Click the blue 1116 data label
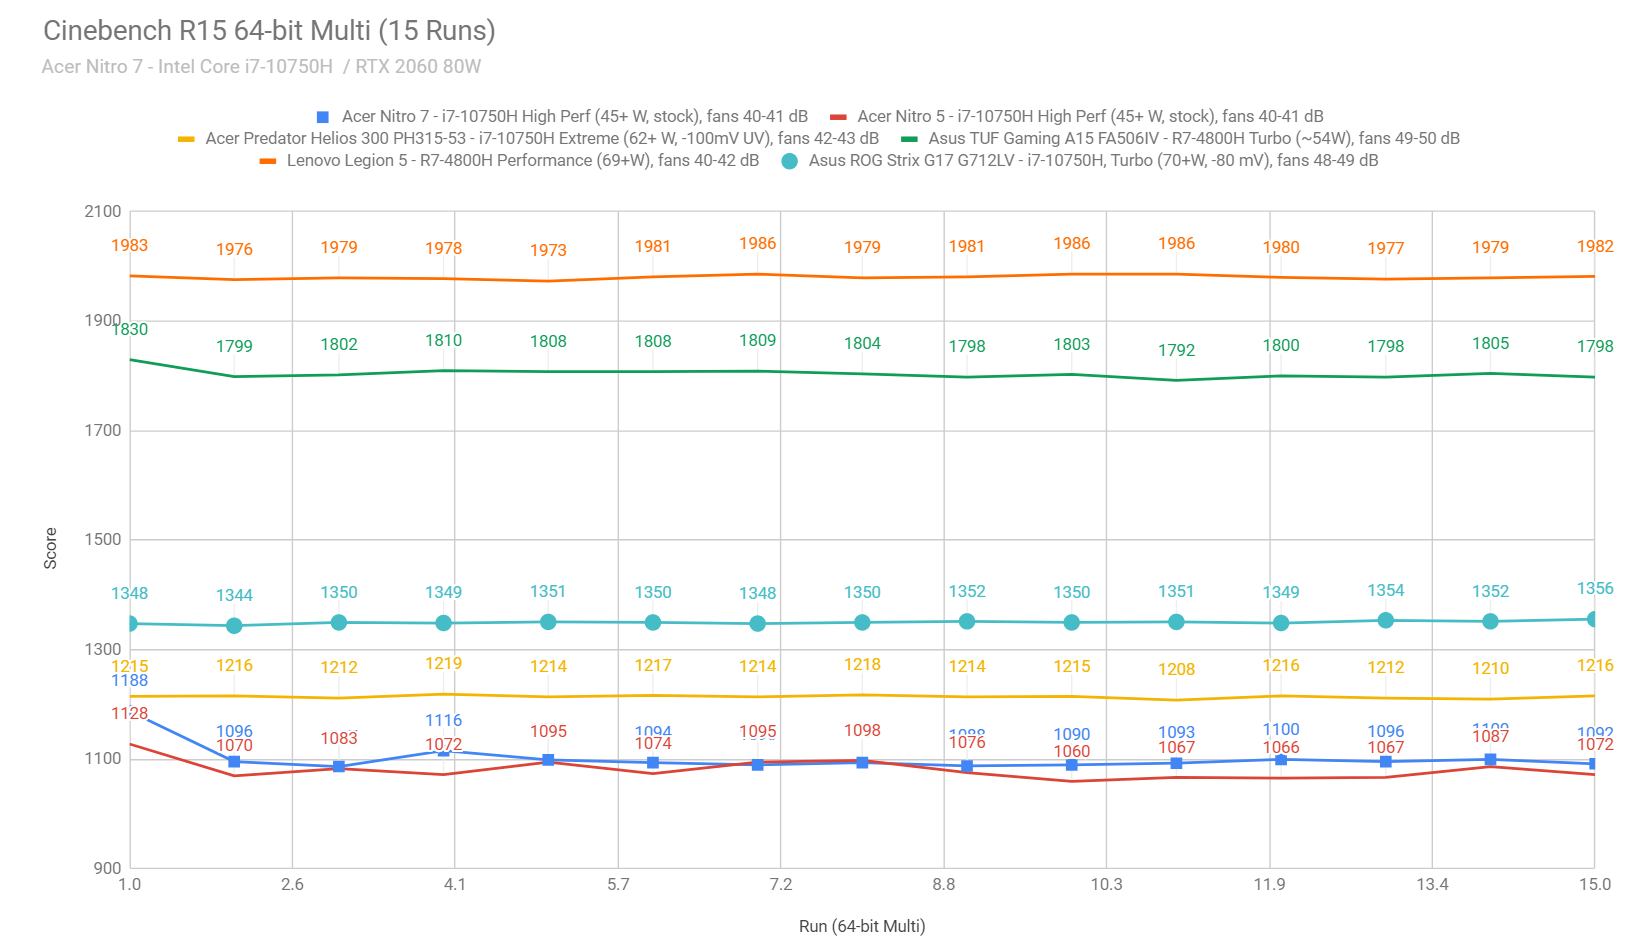Screen dimensions: 1637x949 pyautogui.click(x=443, y=721)
